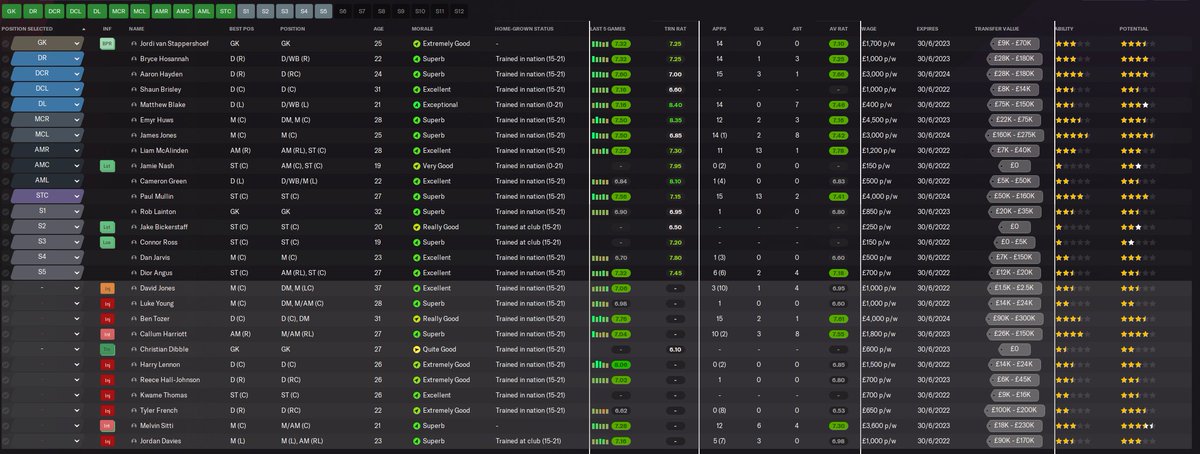Click James Jones's £160K - £275K transfer value badge

click(x=1015, y=135)
